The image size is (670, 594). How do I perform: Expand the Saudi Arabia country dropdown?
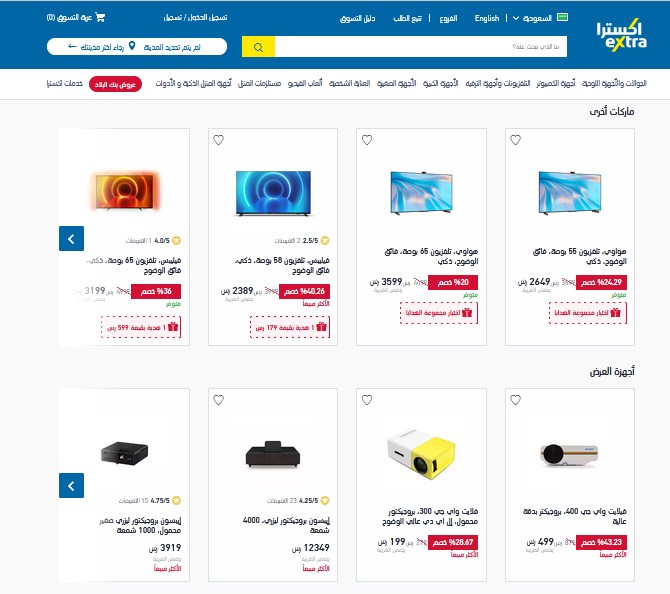point(532,18)
